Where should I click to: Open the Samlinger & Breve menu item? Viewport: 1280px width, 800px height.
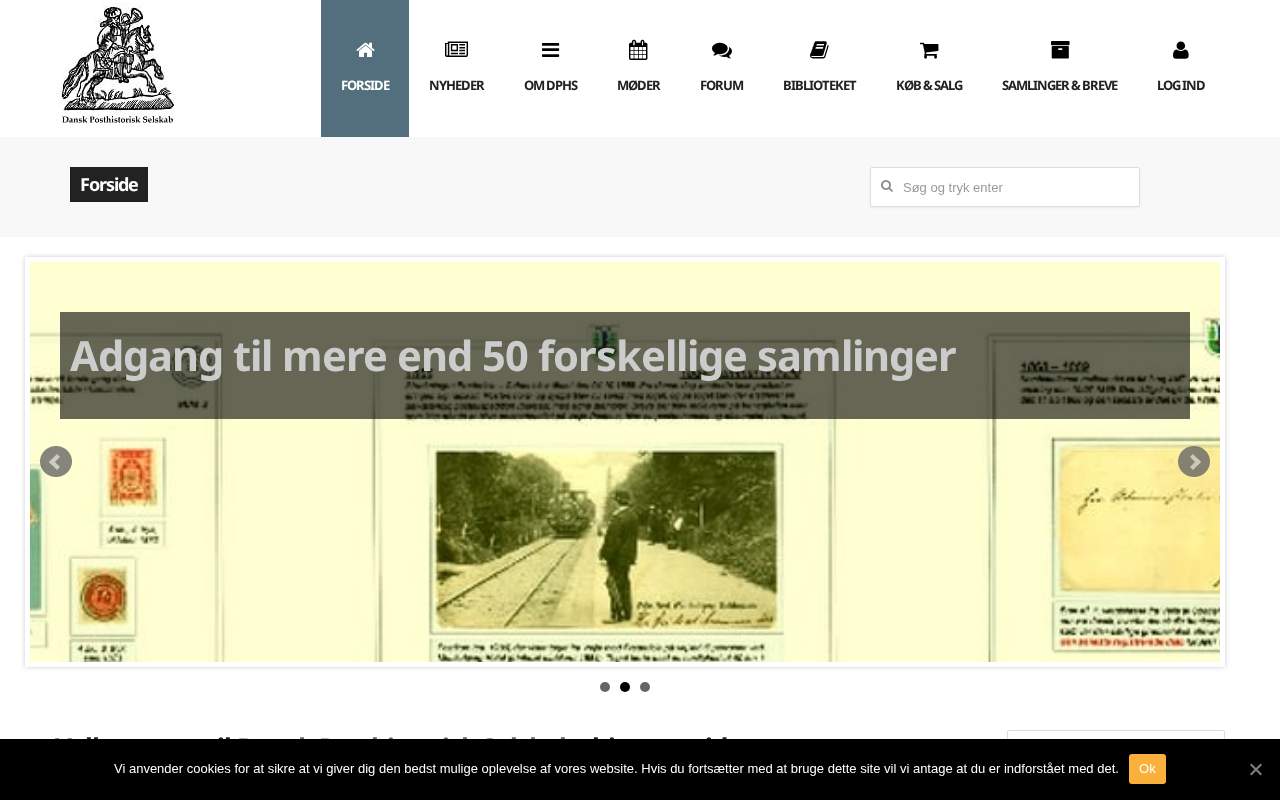[x=1060, y=68]
